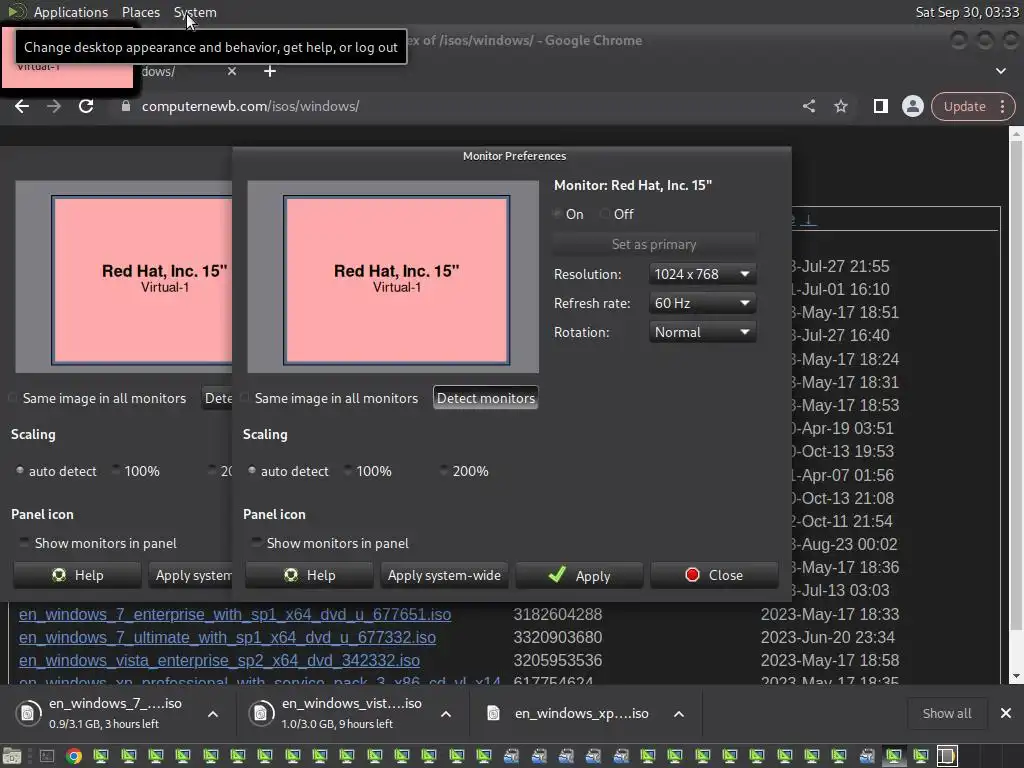Click Set as primary button
The height and width of the screenshot is (768, 1024).
pos(654,244)
